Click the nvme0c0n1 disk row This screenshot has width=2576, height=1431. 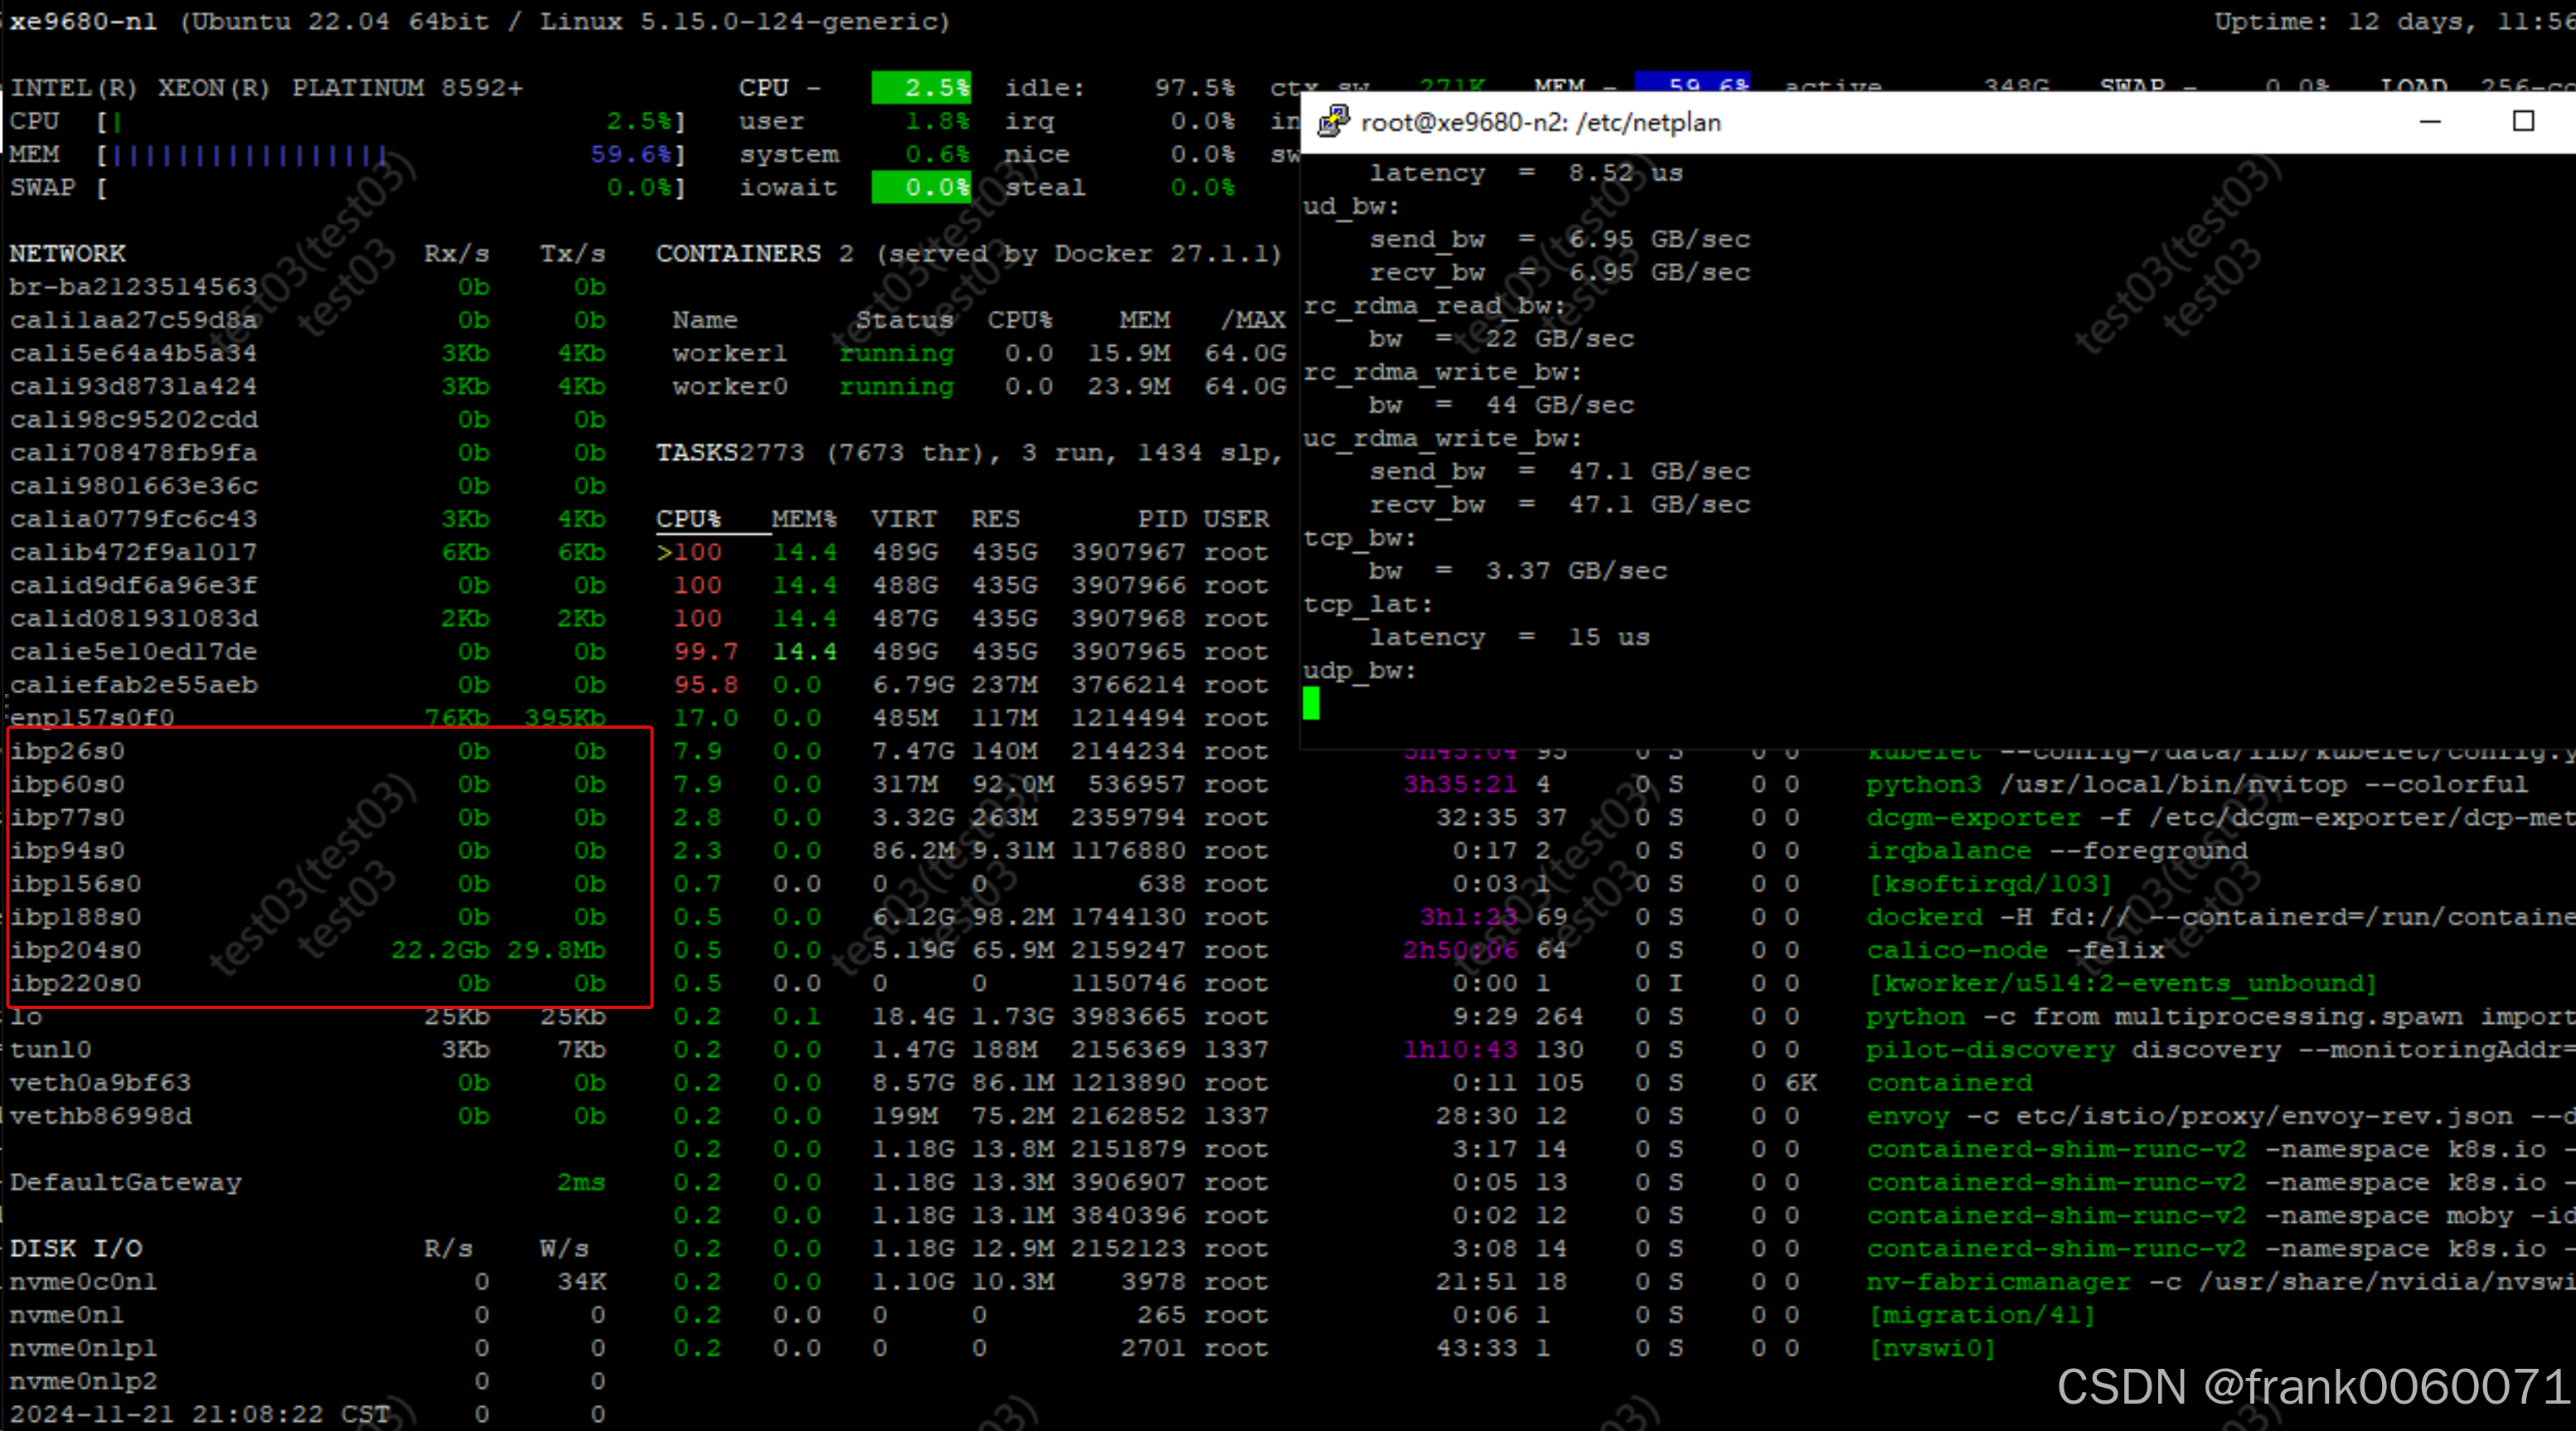[x=84, y=1282]
